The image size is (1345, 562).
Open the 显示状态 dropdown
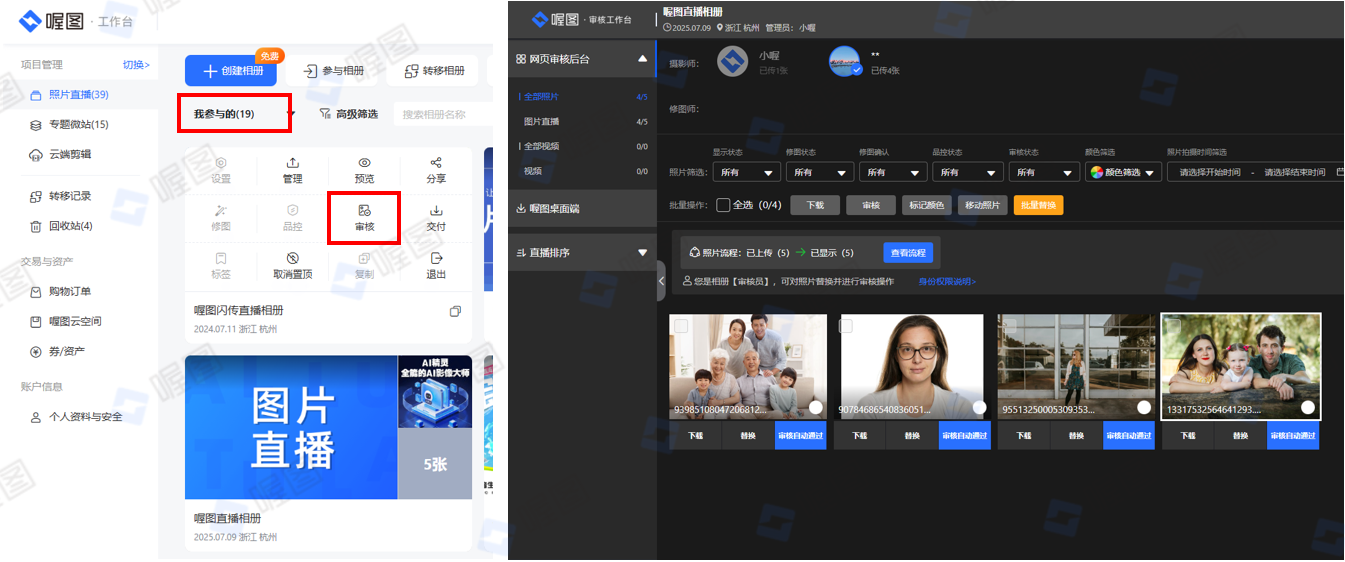[746, 172]
